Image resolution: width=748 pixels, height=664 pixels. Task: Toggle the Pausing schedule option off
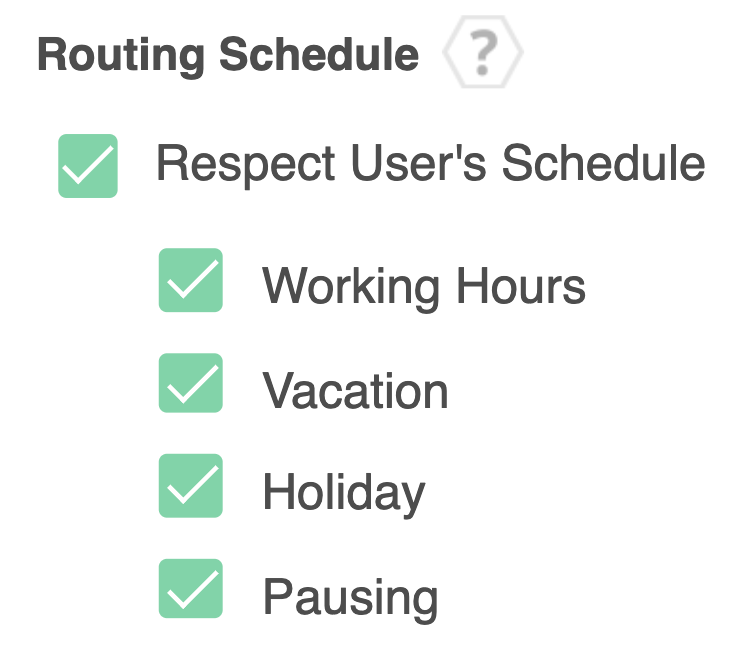[x=190, y=589]
